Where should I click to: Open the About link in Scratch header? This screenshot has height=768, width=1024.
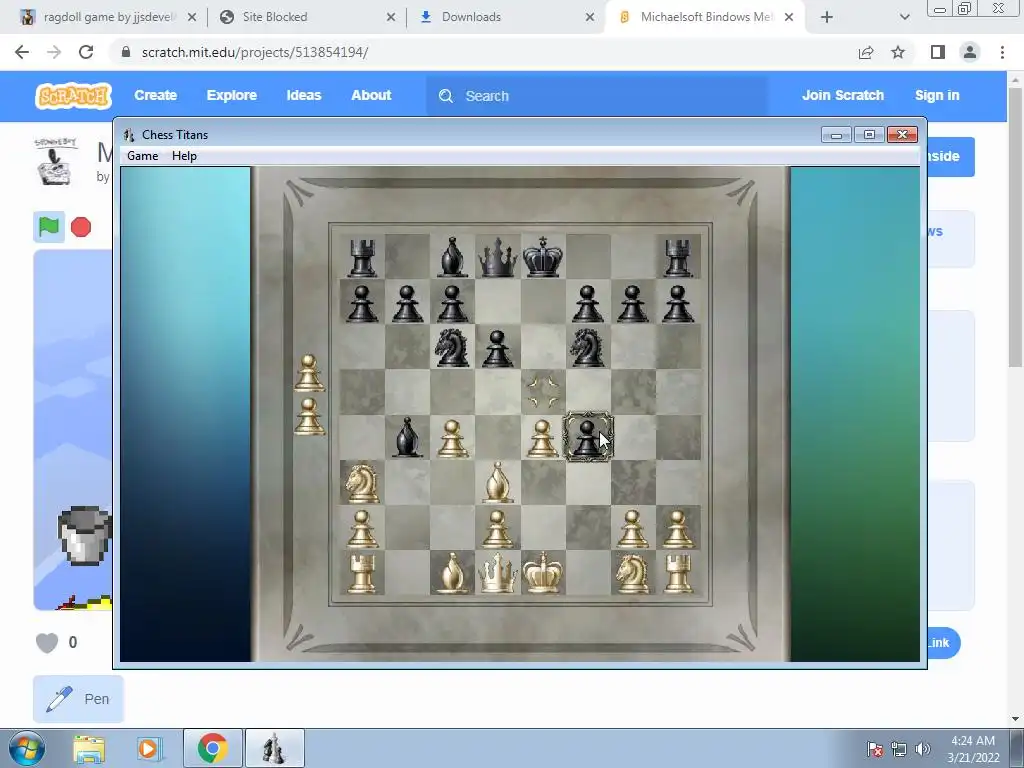[371, 95]
